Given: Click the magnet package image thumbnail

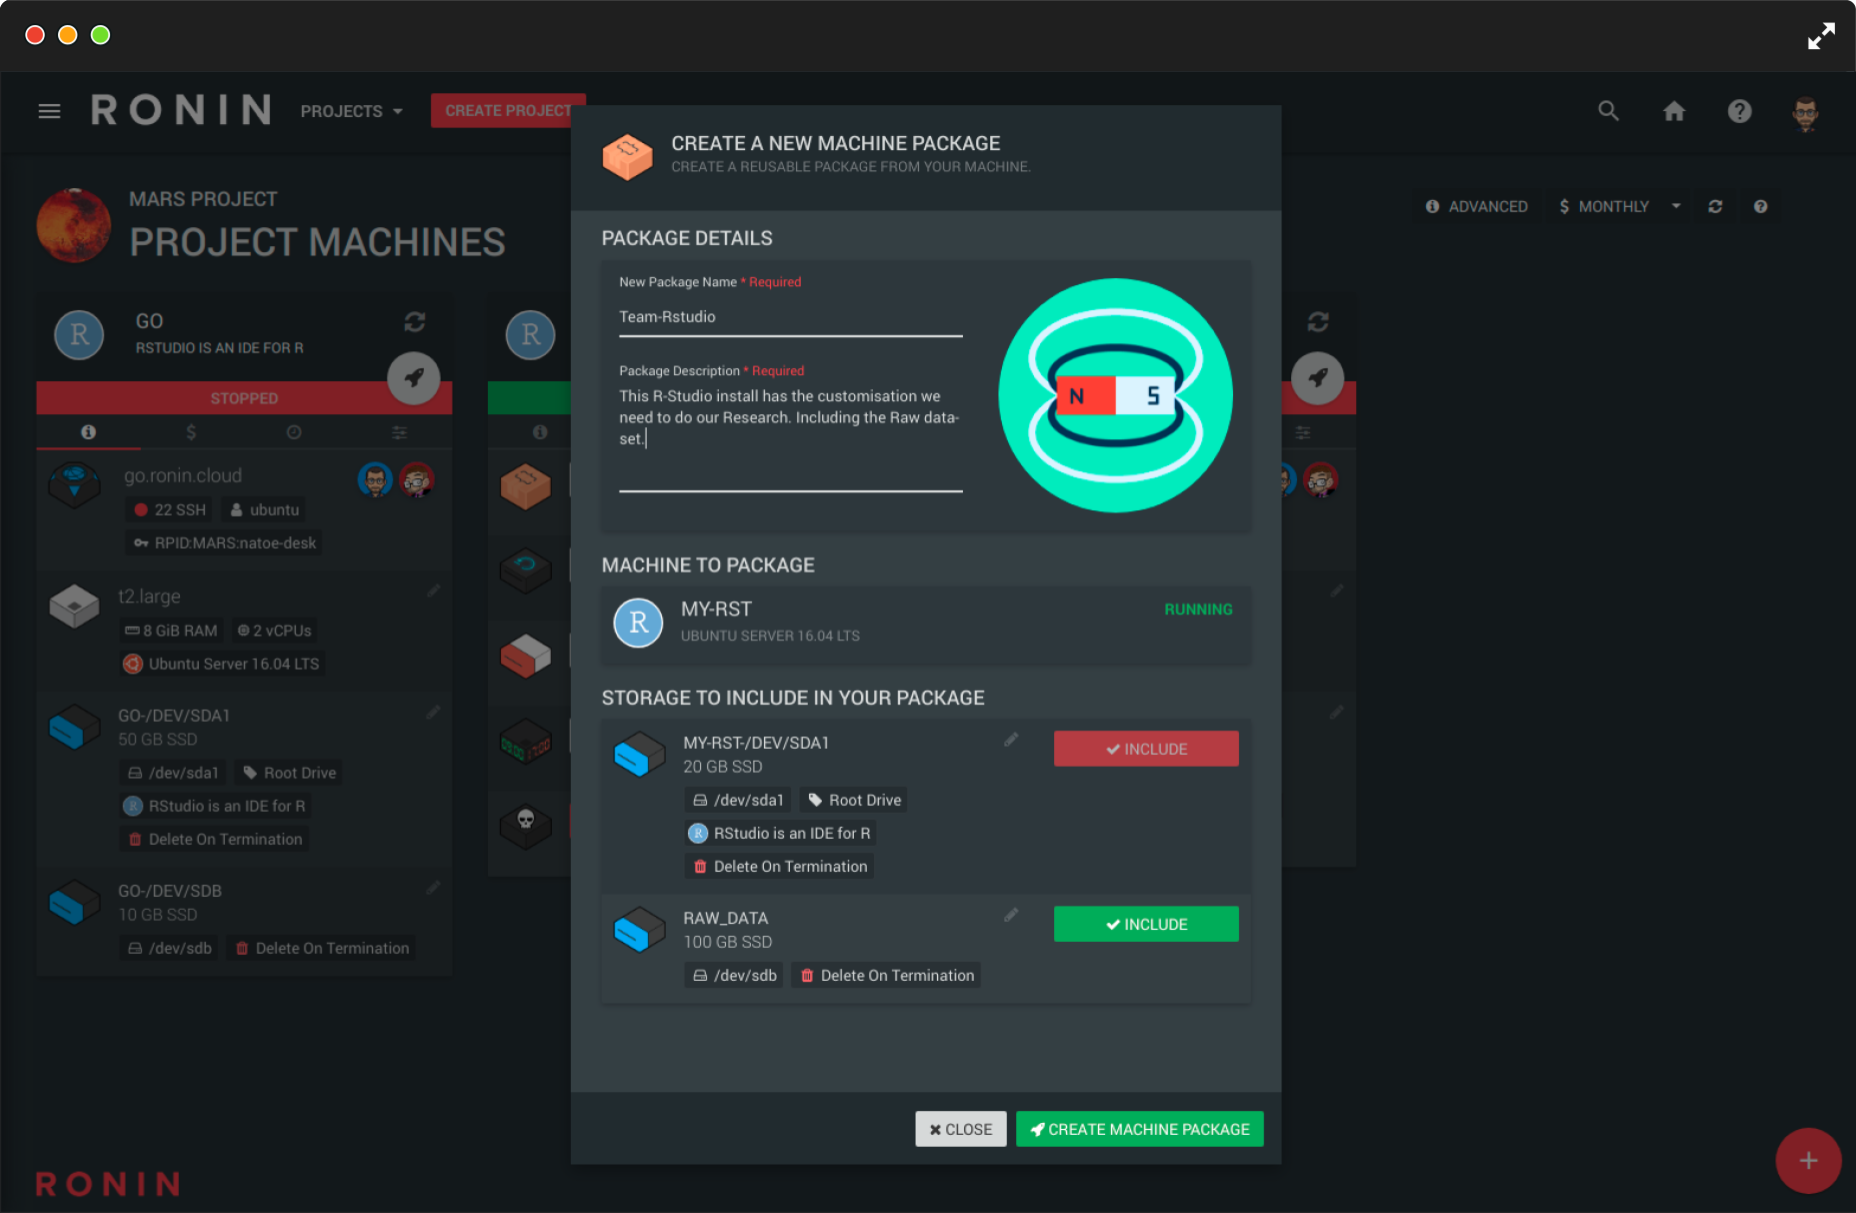Looking at the screenshot, I should (1115, 396).
